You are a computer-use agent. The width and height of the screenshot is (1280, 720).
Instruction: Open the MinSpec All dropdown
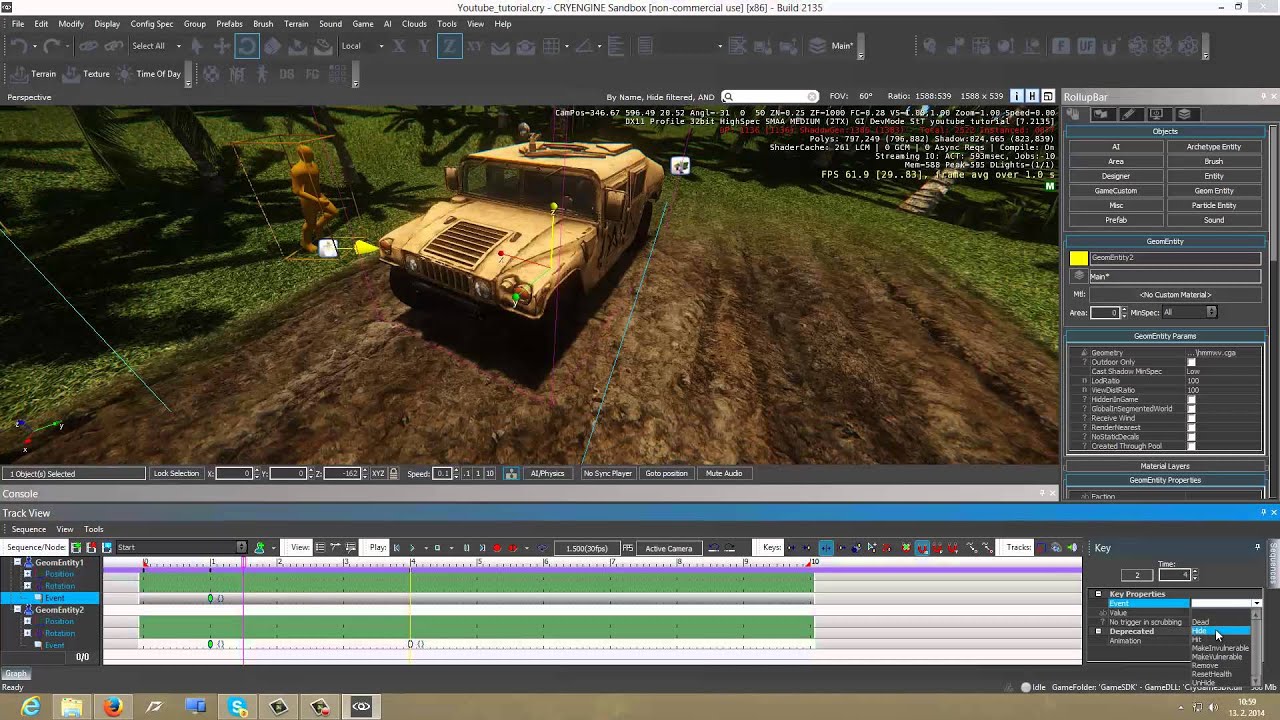pos(1189,313)
